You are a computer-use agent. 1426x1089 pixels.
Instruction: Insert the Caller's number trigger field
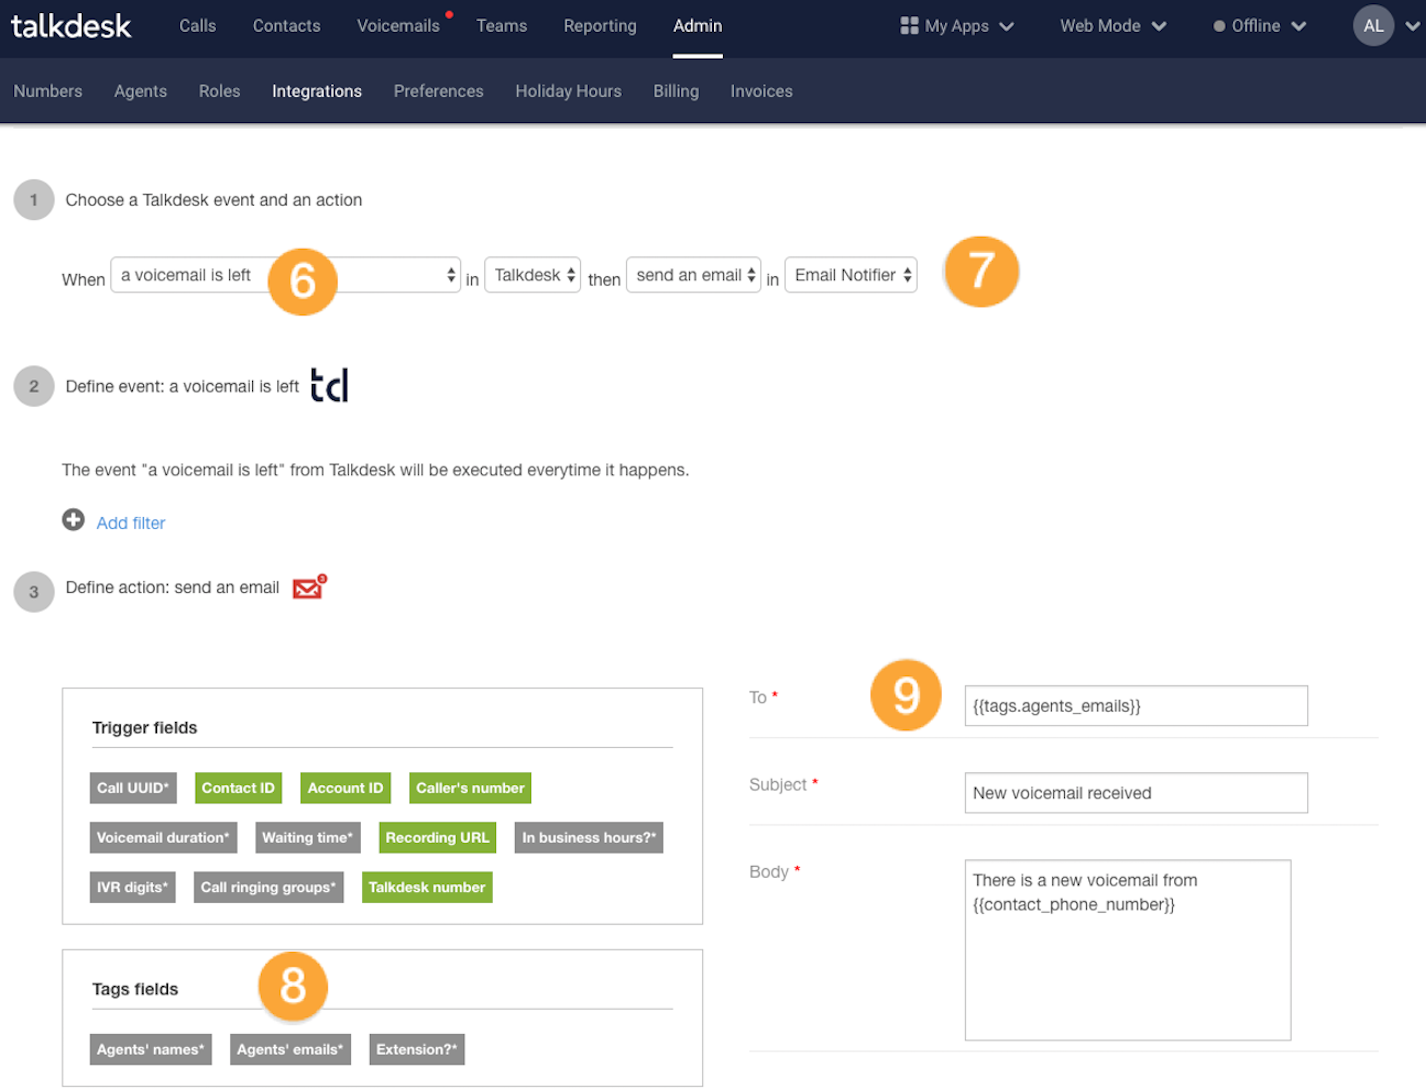pyautogui.click(x=470, y=788)
